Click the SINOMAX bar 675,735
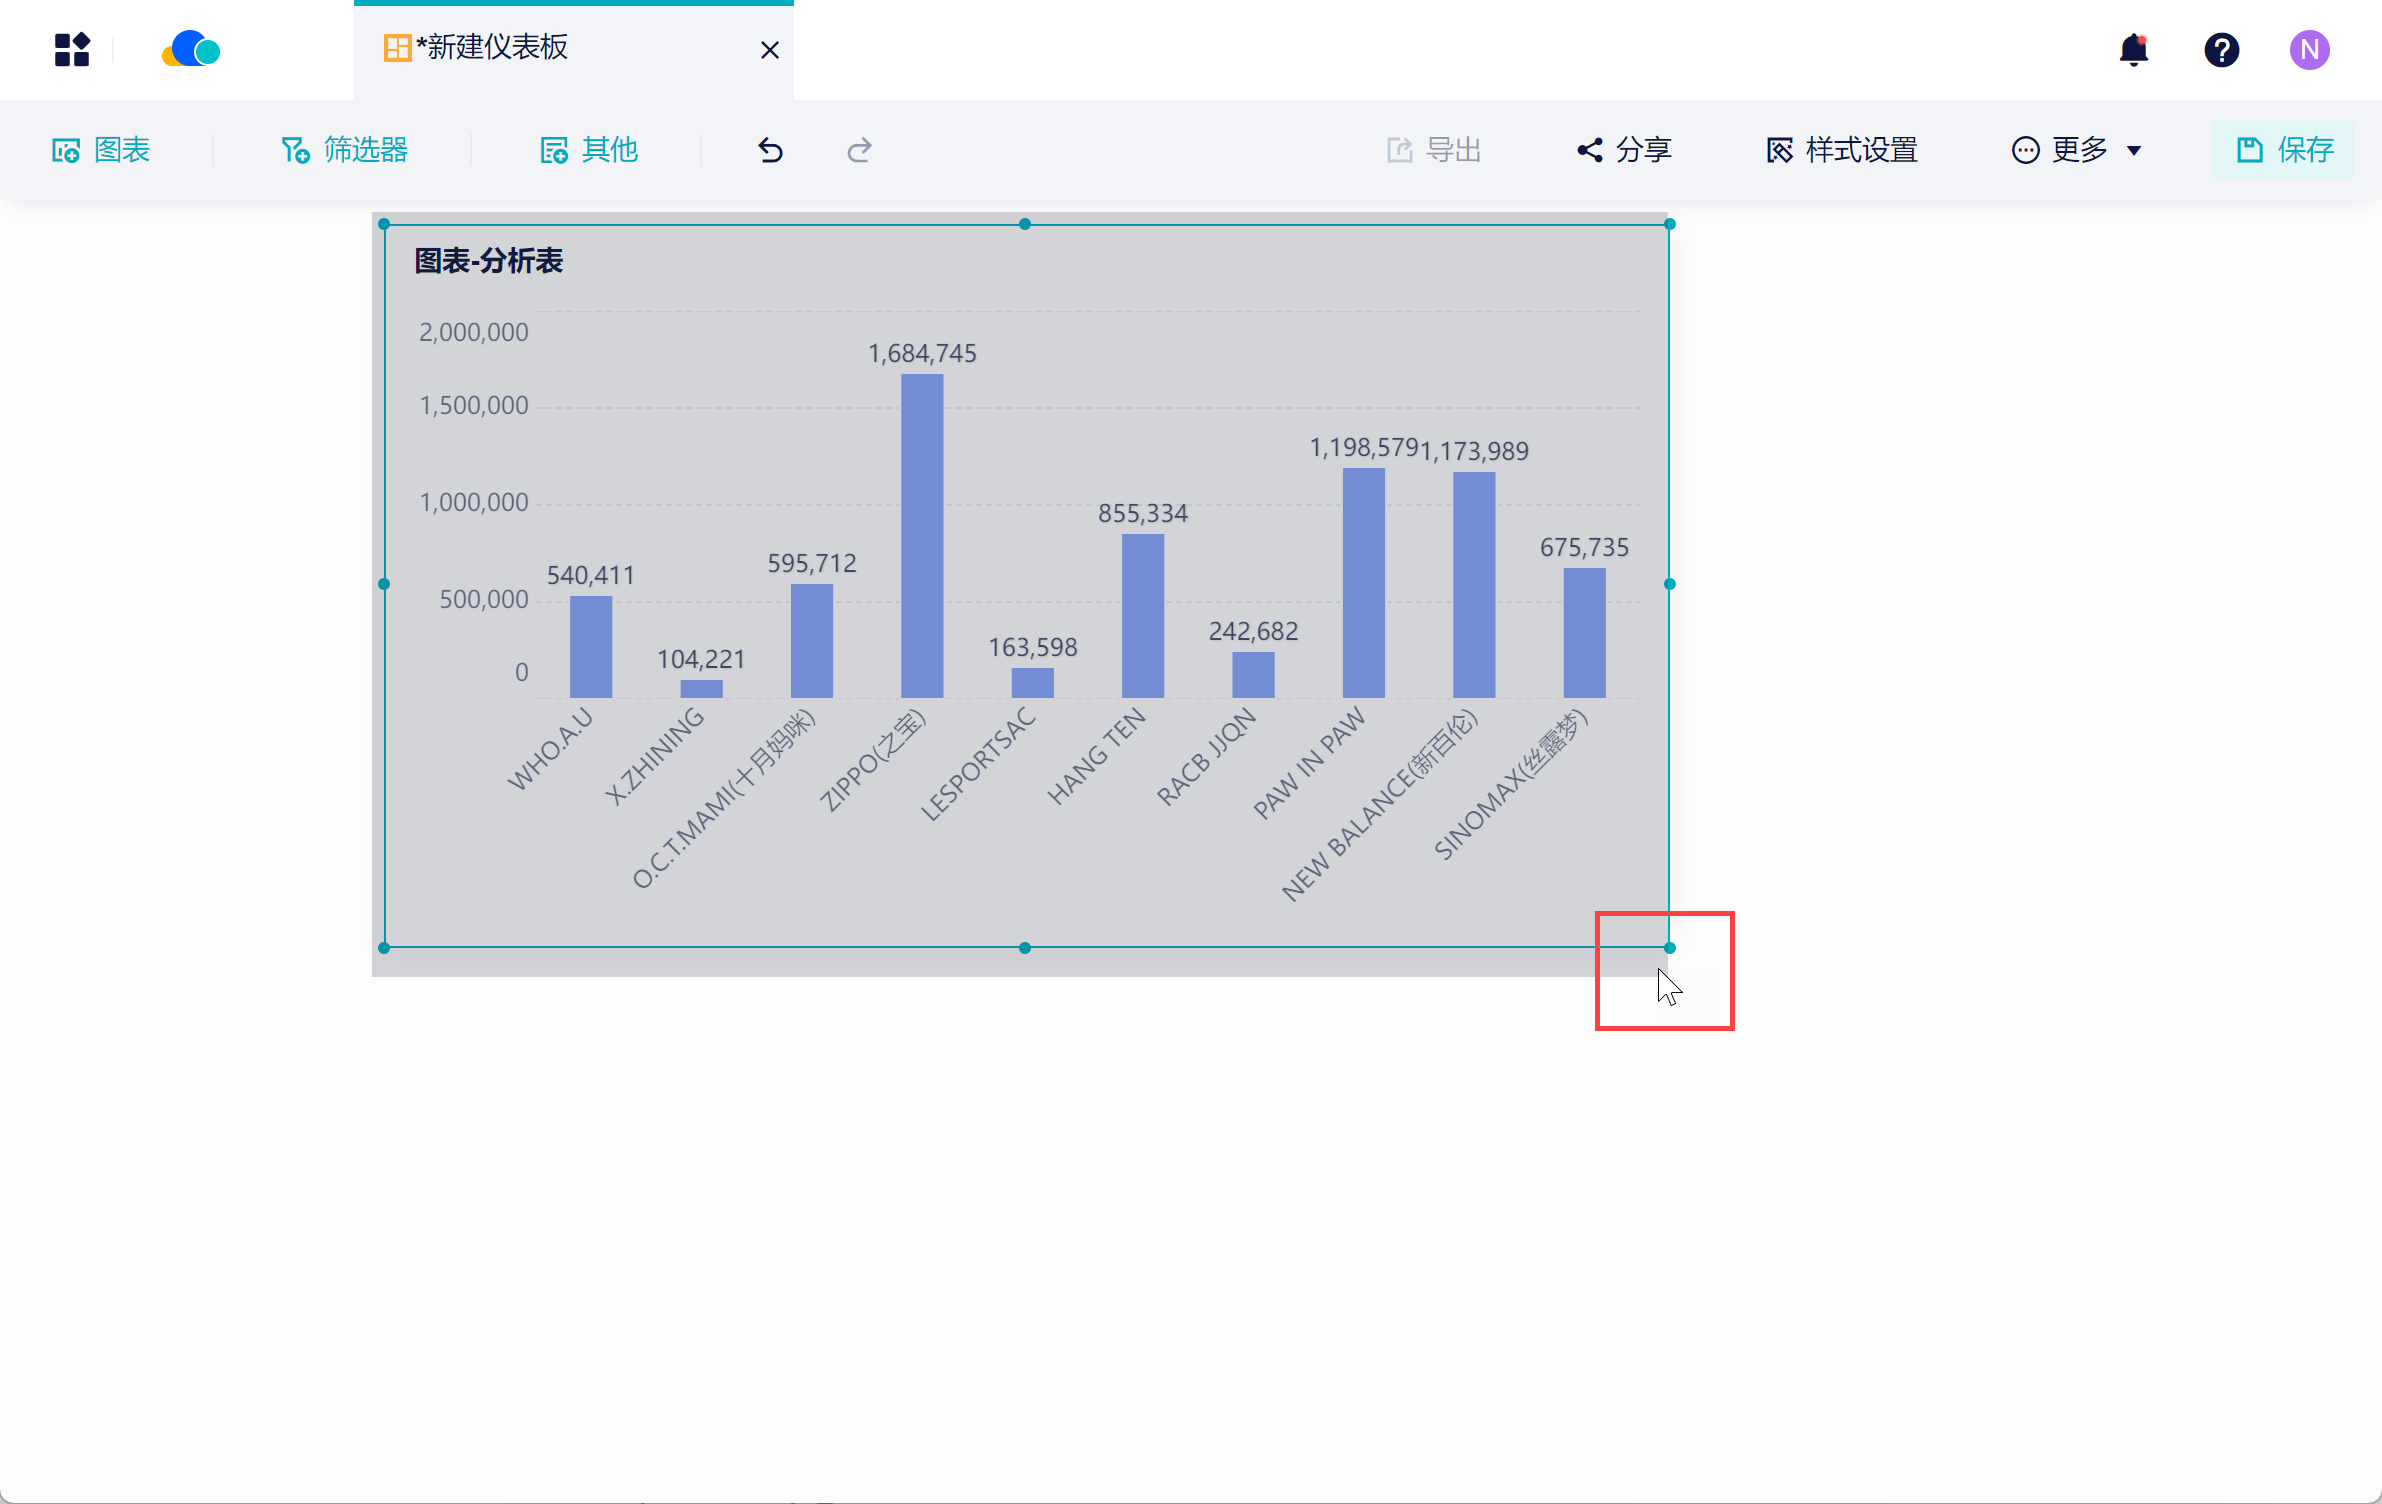This screenshot has height=1504, width=2382. click(1584, 633)
